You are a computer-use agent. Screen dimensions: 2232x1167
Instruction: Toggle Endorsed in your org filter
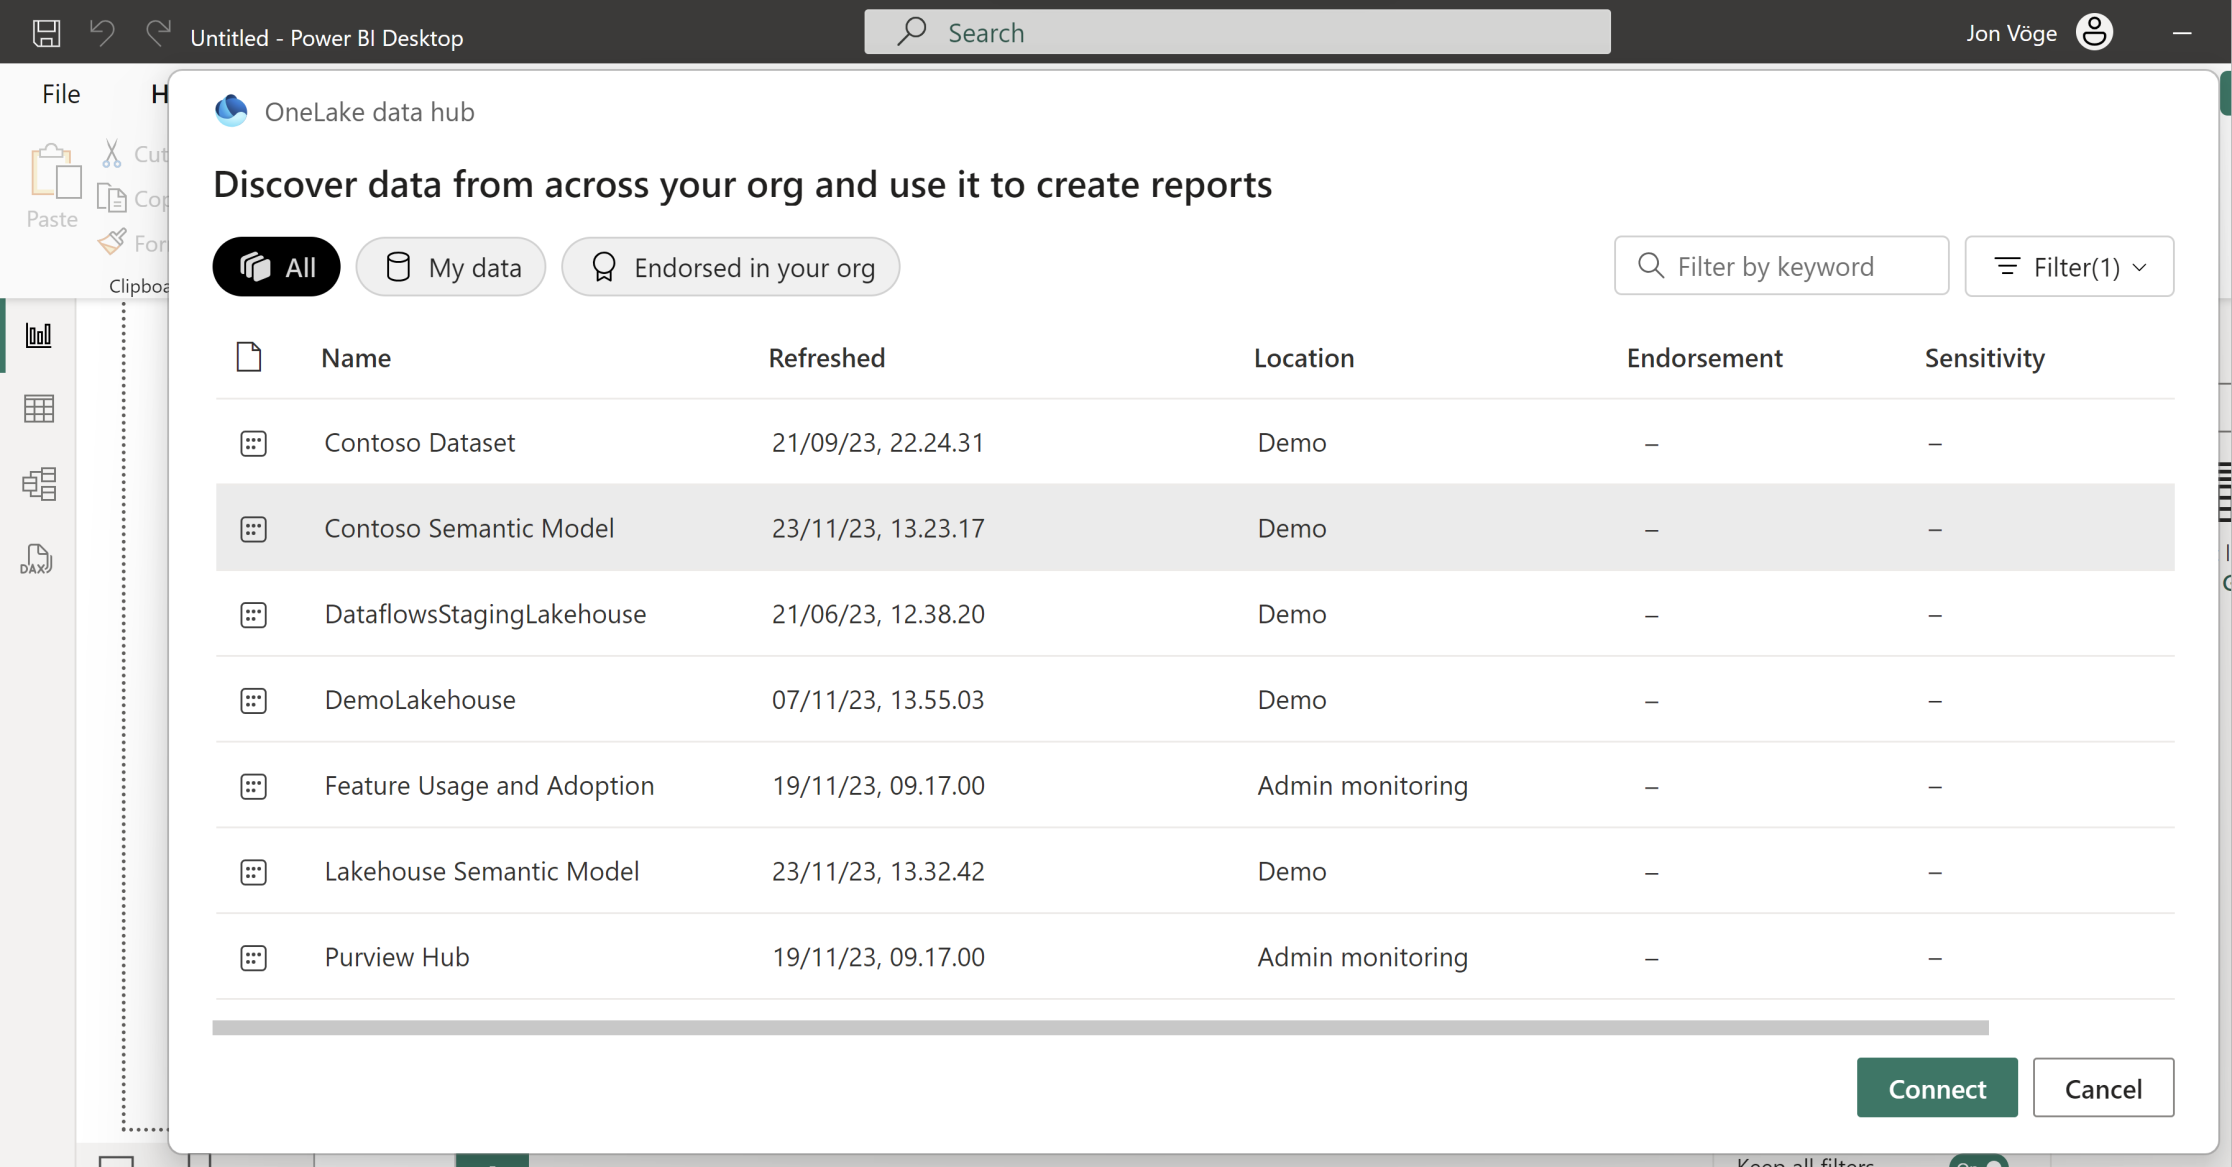pos(731,267)
